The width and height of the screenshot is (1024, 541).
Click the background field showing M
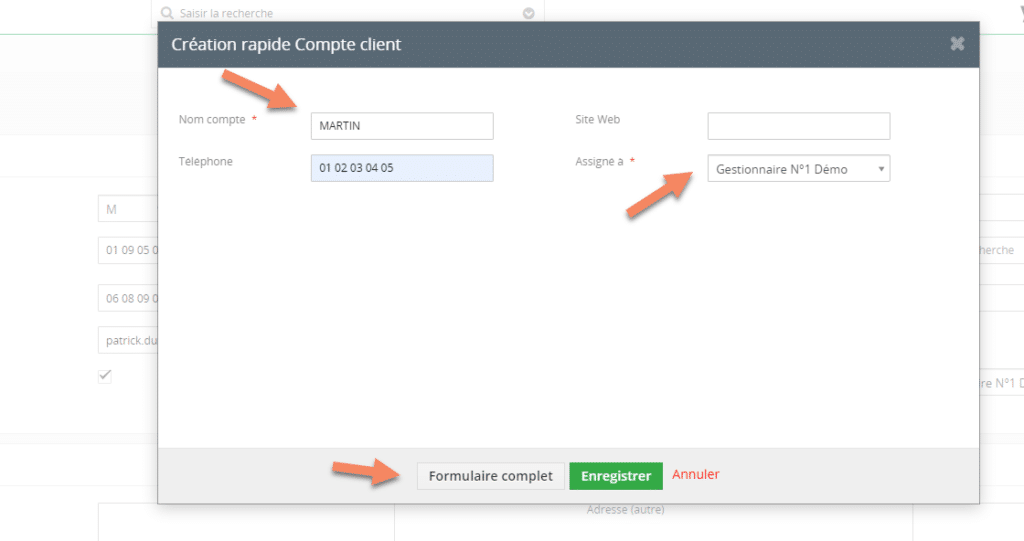tap(128, 209)
